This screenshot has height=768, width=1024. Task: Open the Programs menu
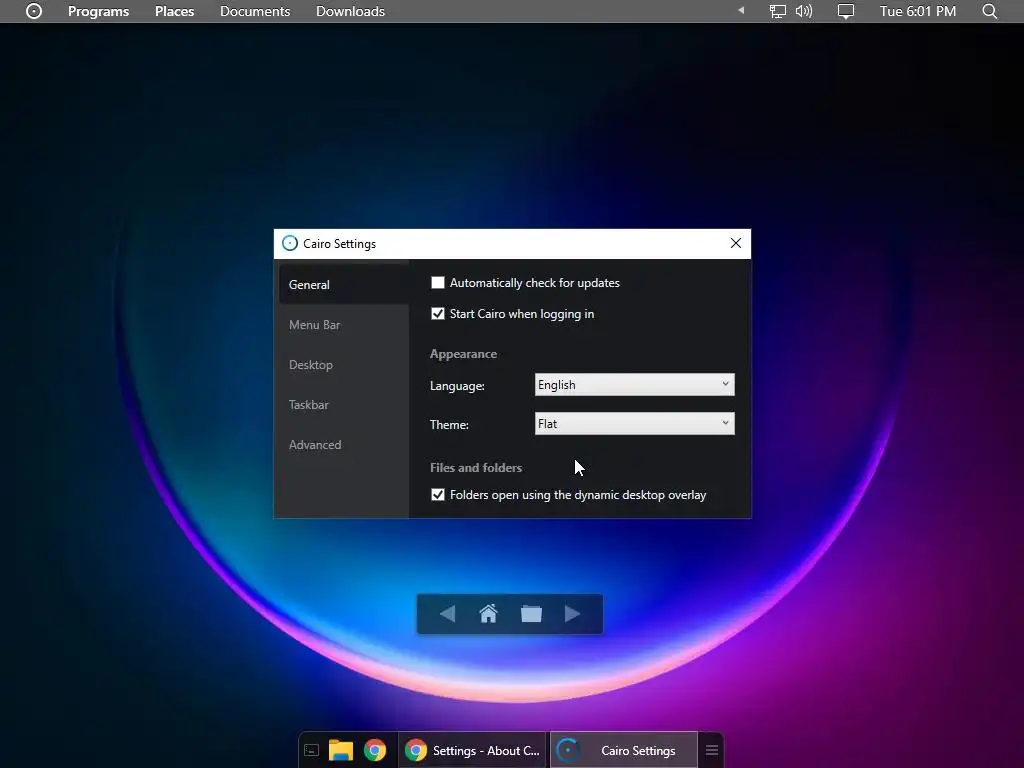coord(99,11)
